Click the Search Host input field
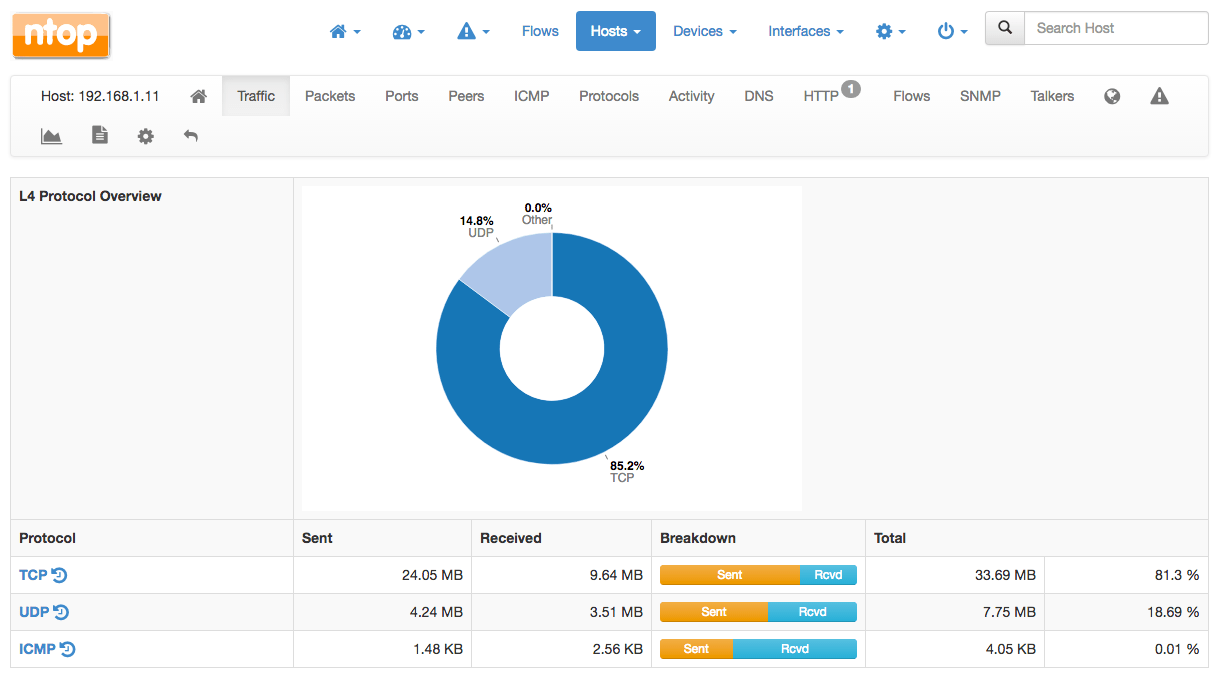 point(1116,29)
